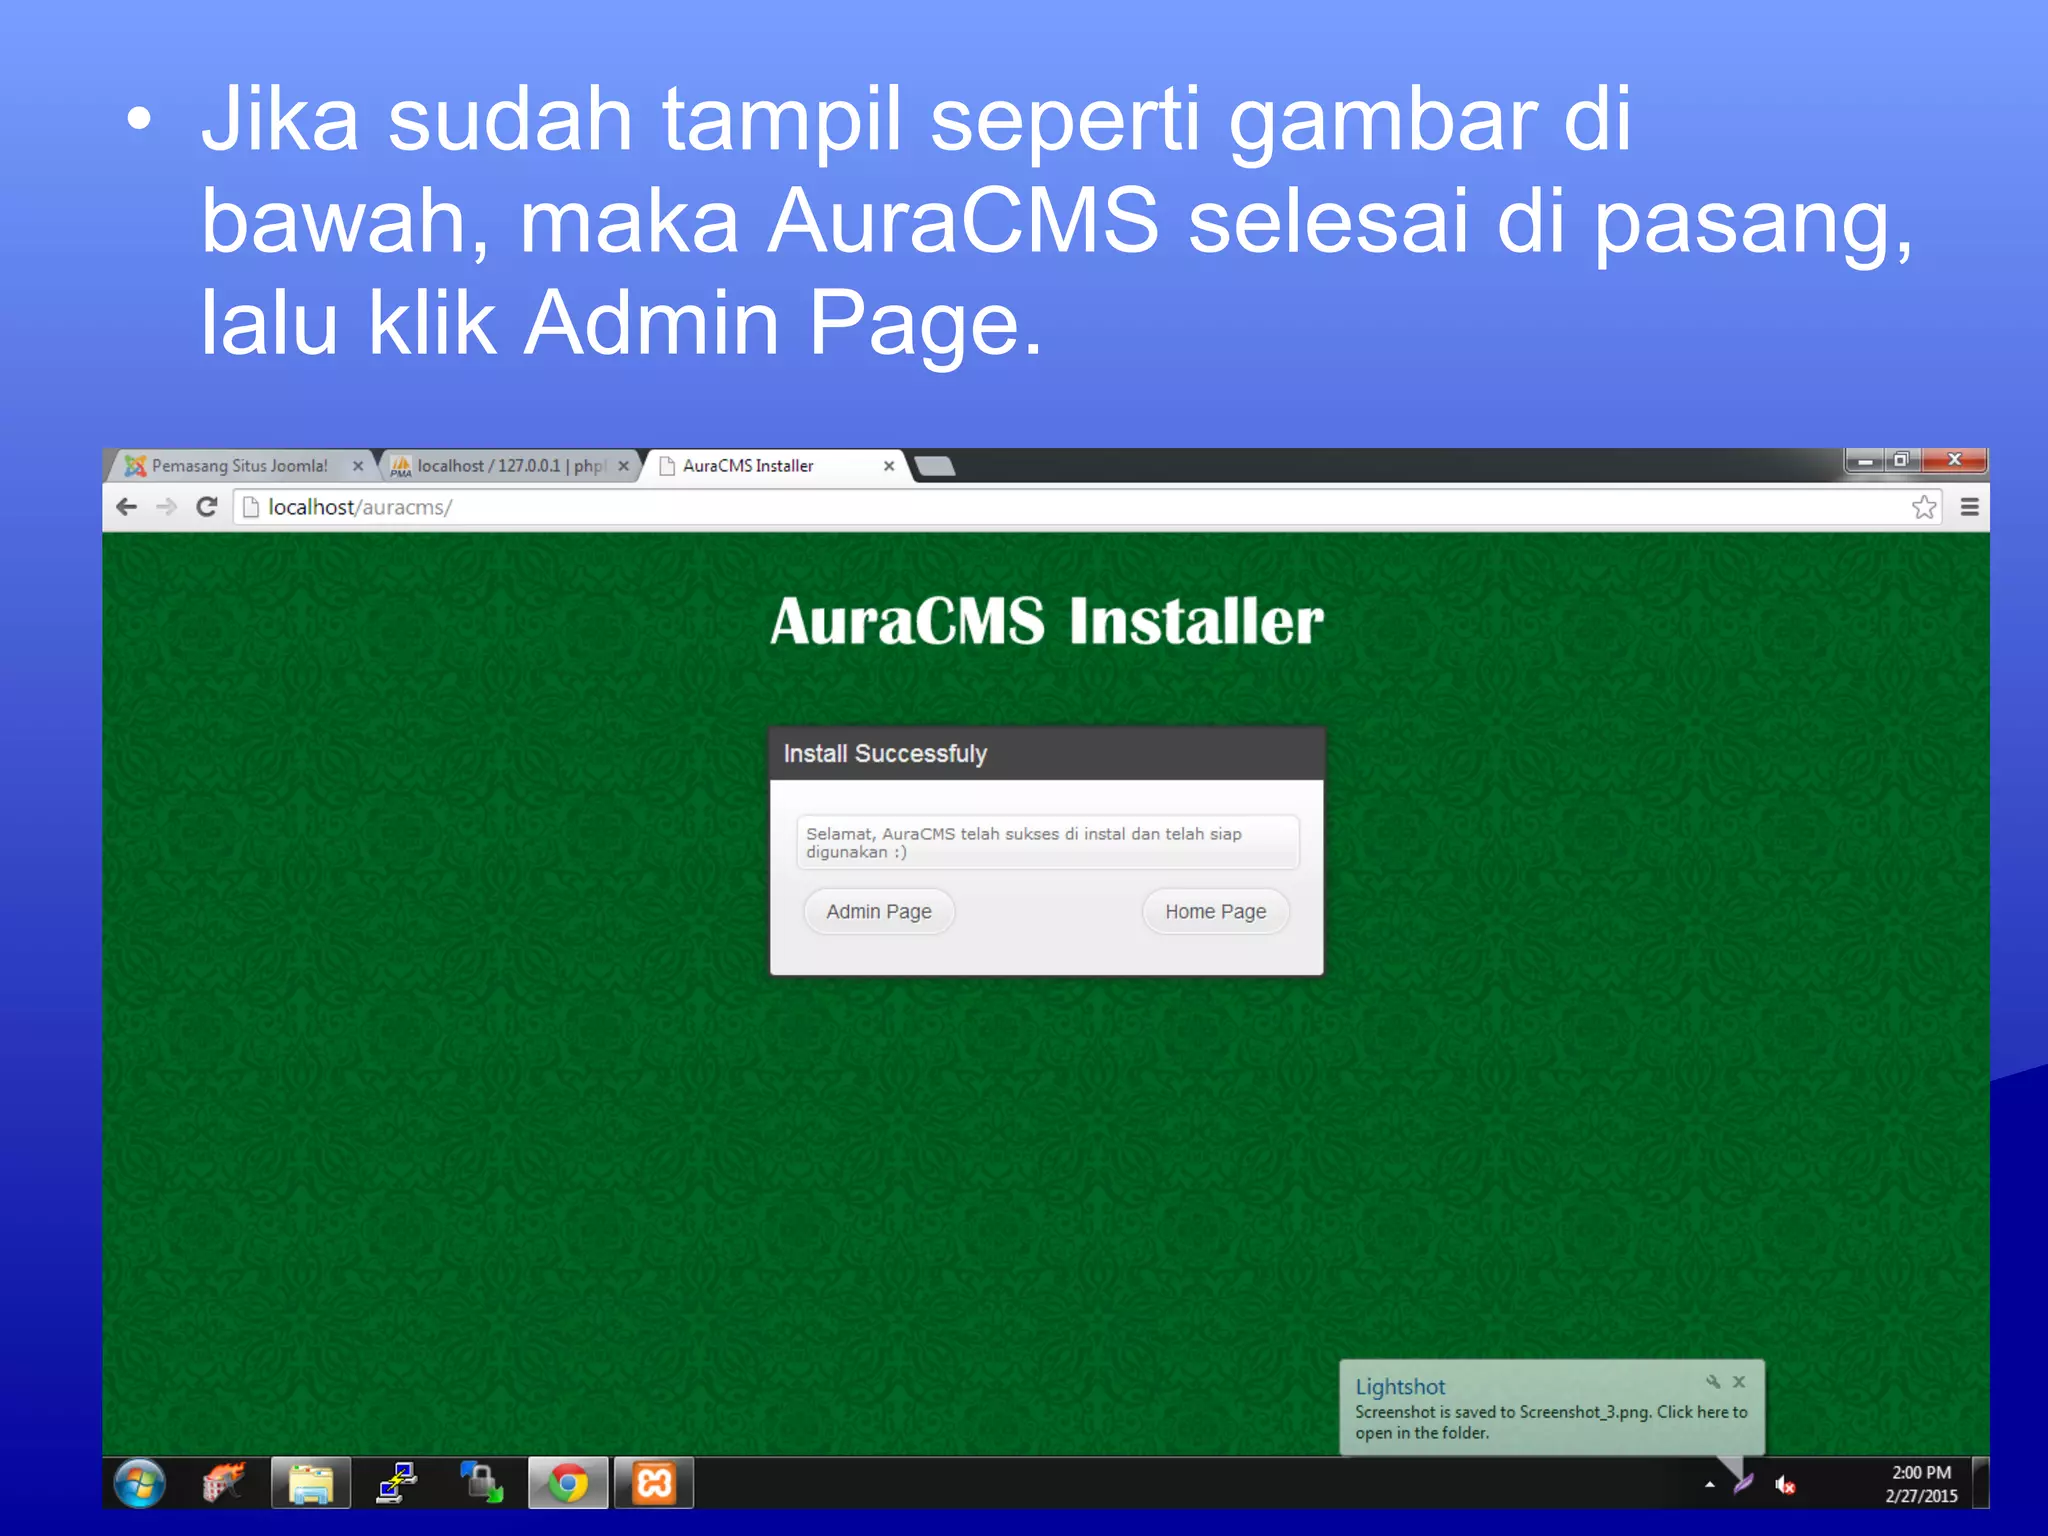Click the Lightshot screenshot saved message
The width and height of the screenshot is (2048, 1536).
pos(1551,1422)
